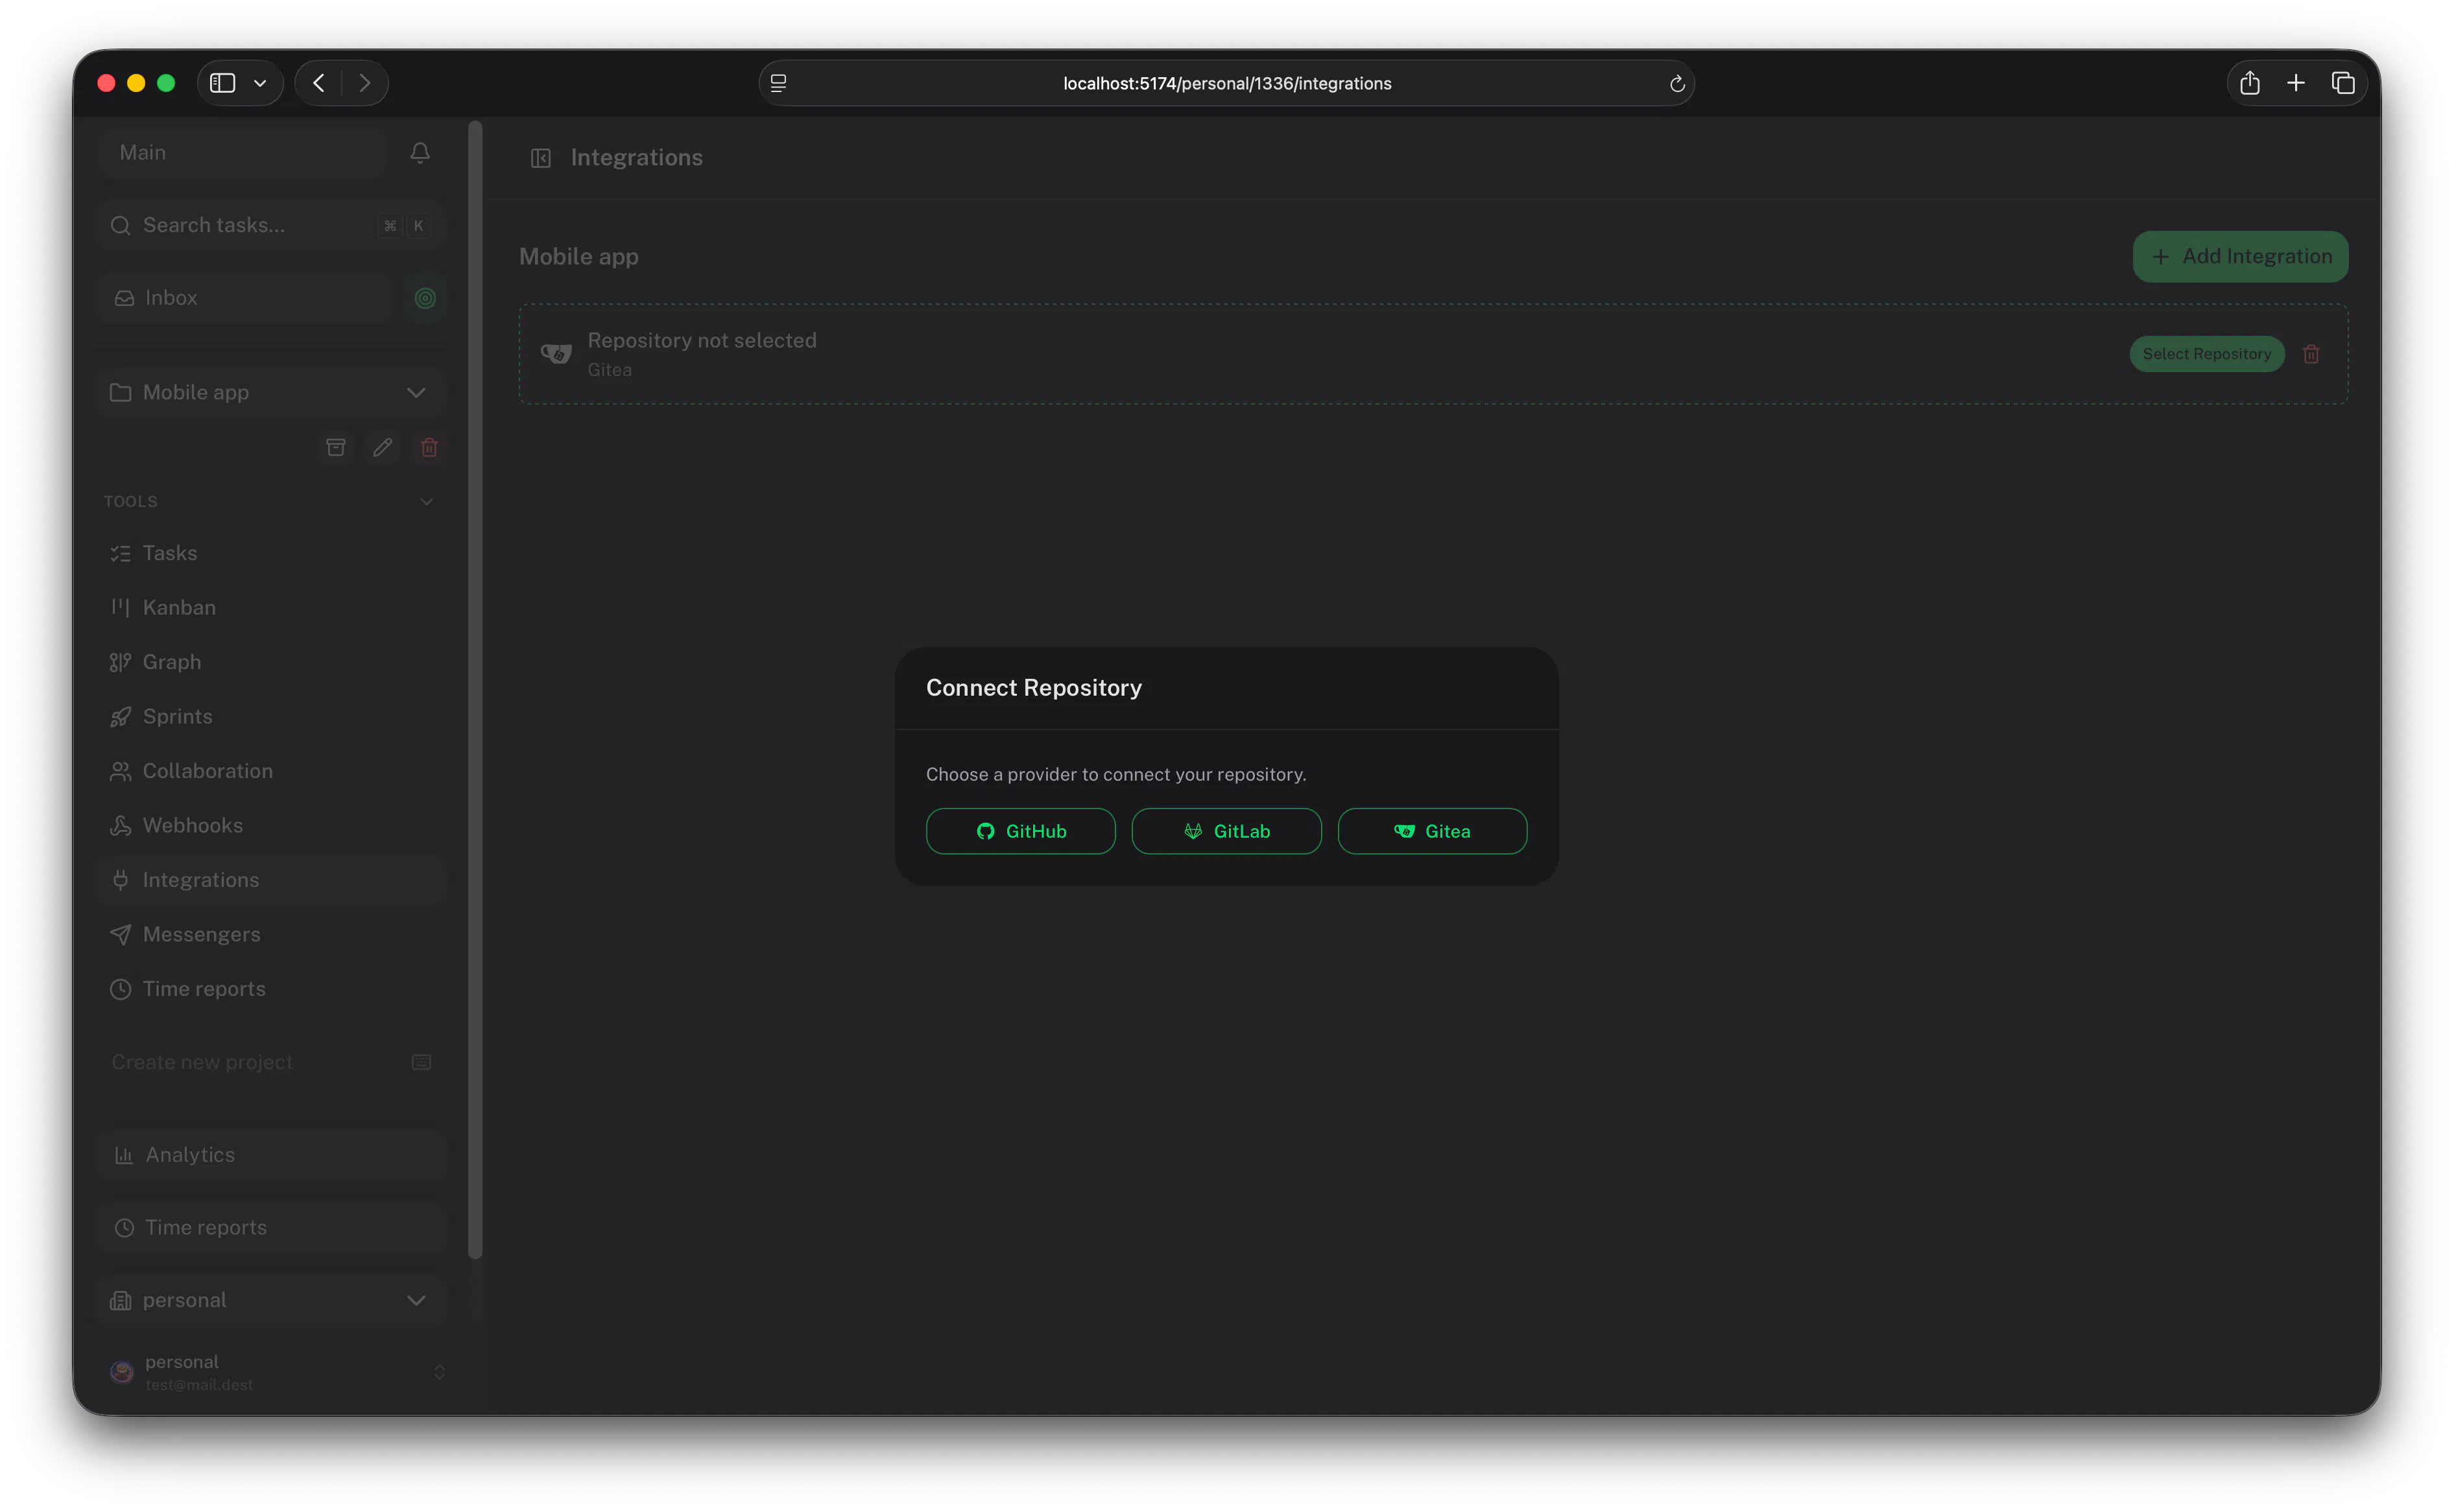The height and width of the screenshot is (1512, 2454).
Task: Focus the Create new project field
Action: tap(270, 1062)
